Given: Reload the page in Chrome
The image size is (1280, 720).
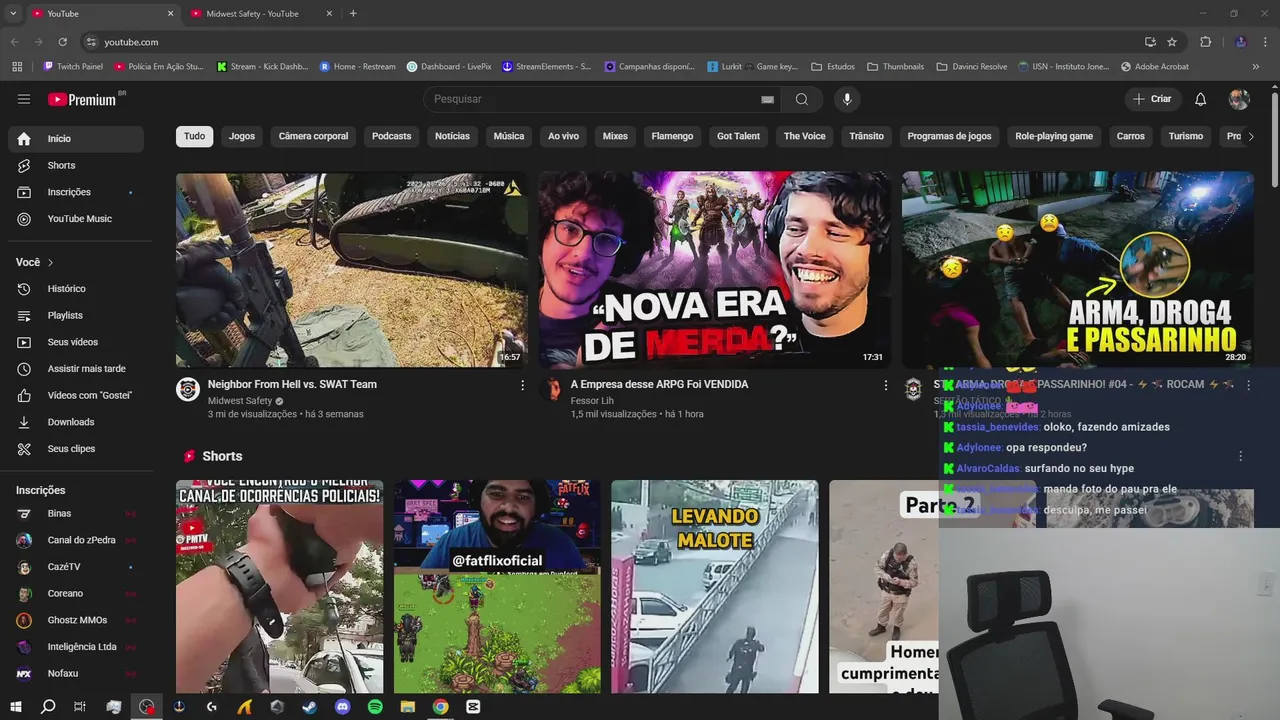Looking at the screenshot, I should 63,42.
